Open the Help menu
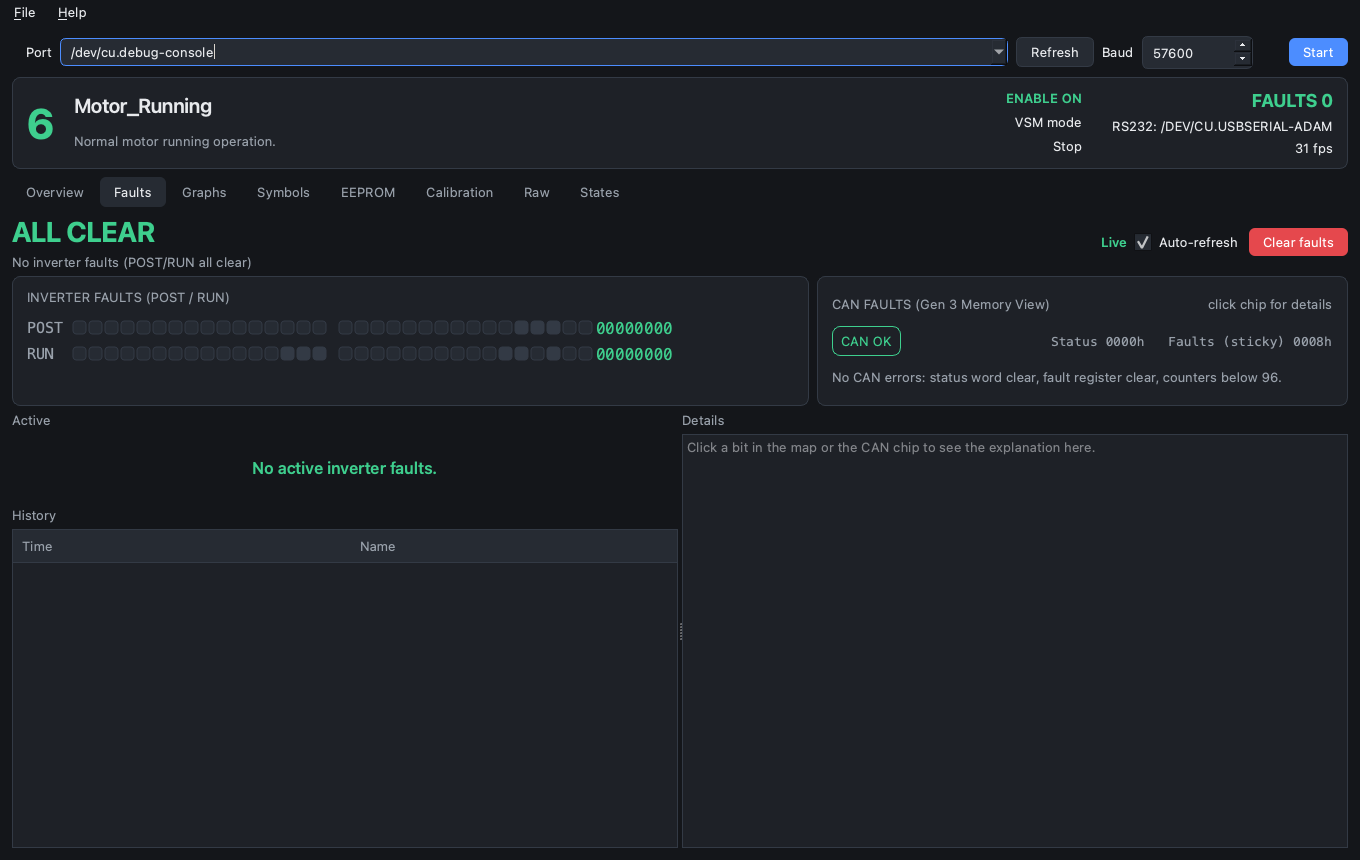Screen dimensions: 1360x860 (x=72, y=13)
